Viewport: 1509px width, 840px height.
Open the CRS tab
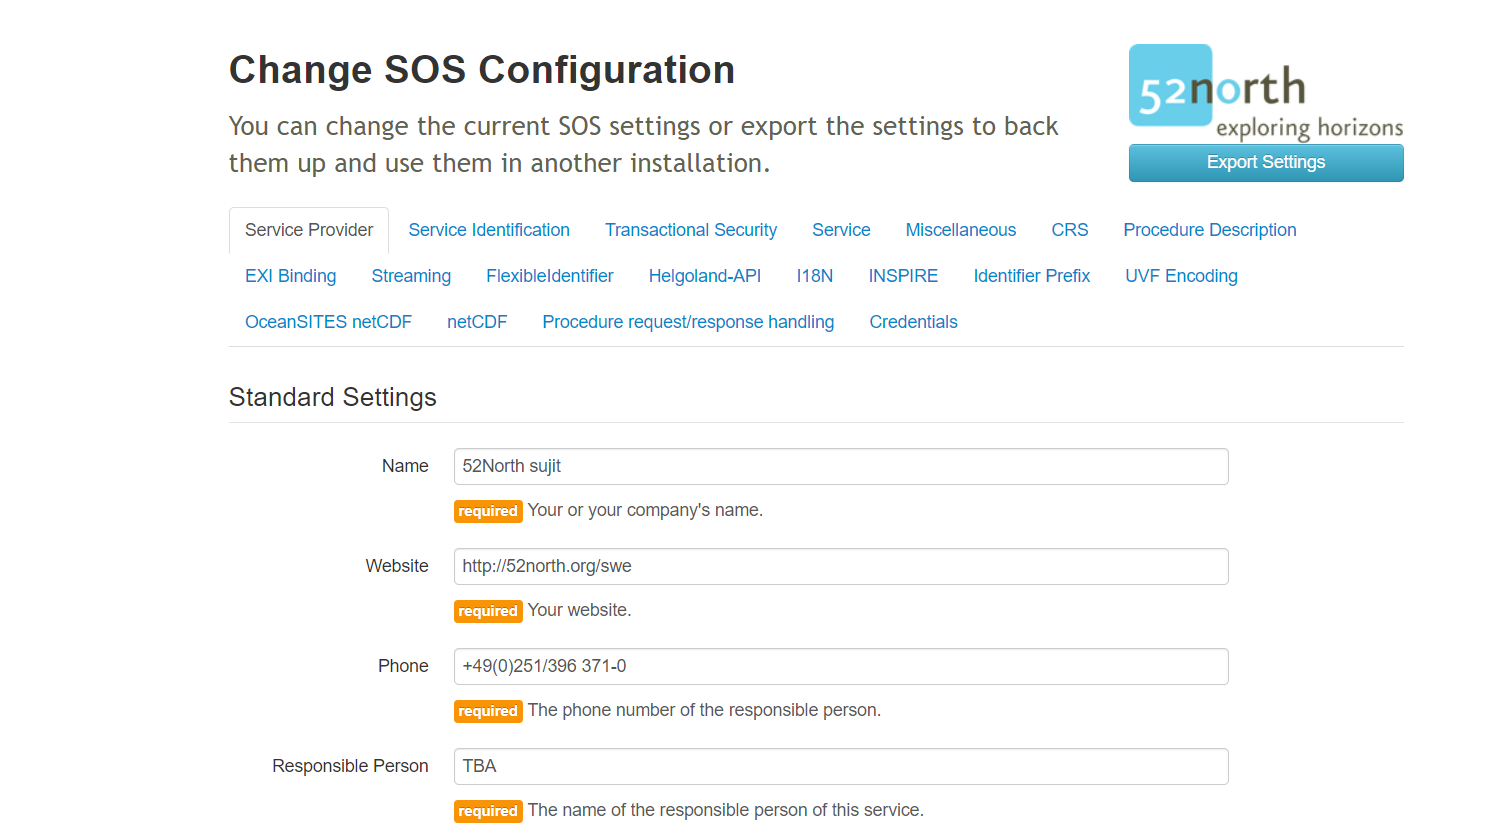(x=1070, y=230)
